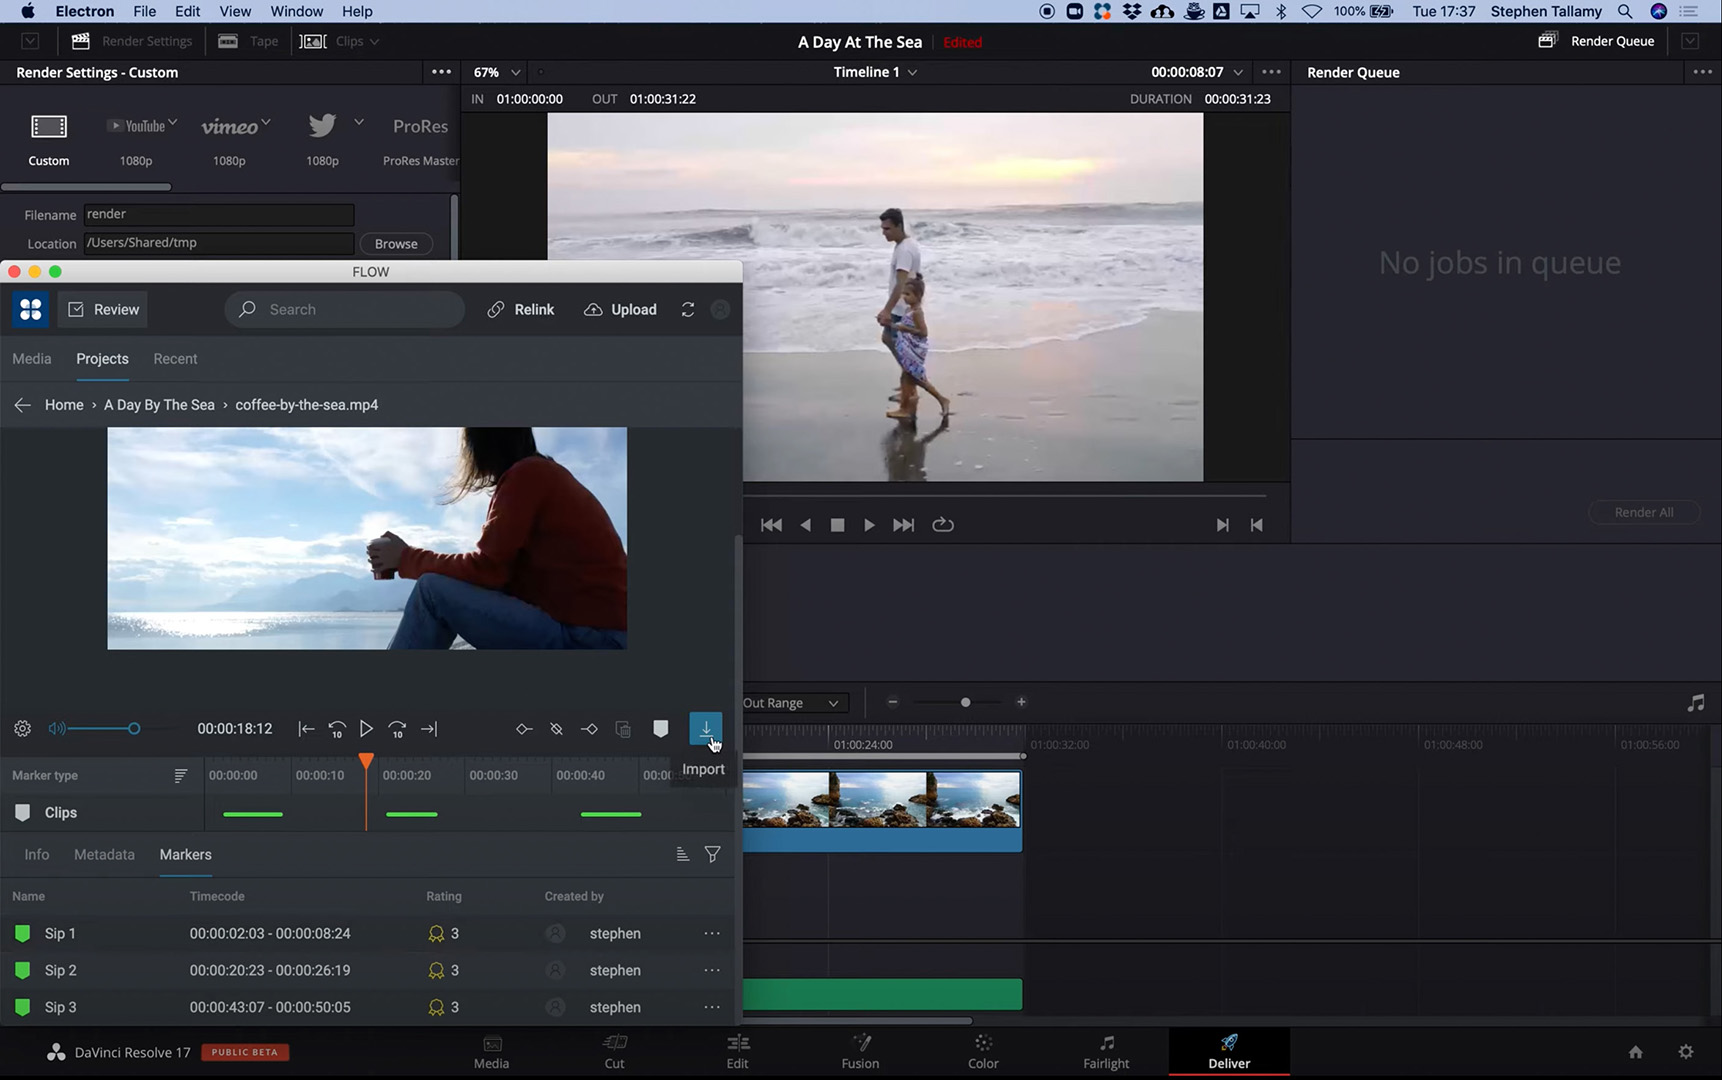Switch to the Metadata tab
1722x1080 pixels.
click(x=104, y=854)
